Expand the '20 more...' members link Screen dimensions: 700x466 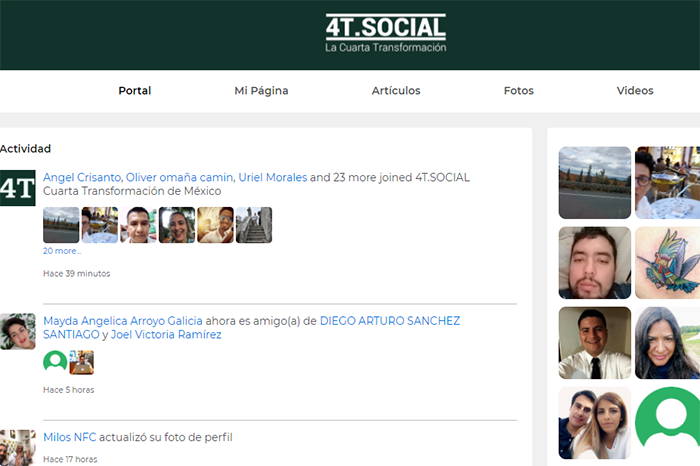coord(62,251)
